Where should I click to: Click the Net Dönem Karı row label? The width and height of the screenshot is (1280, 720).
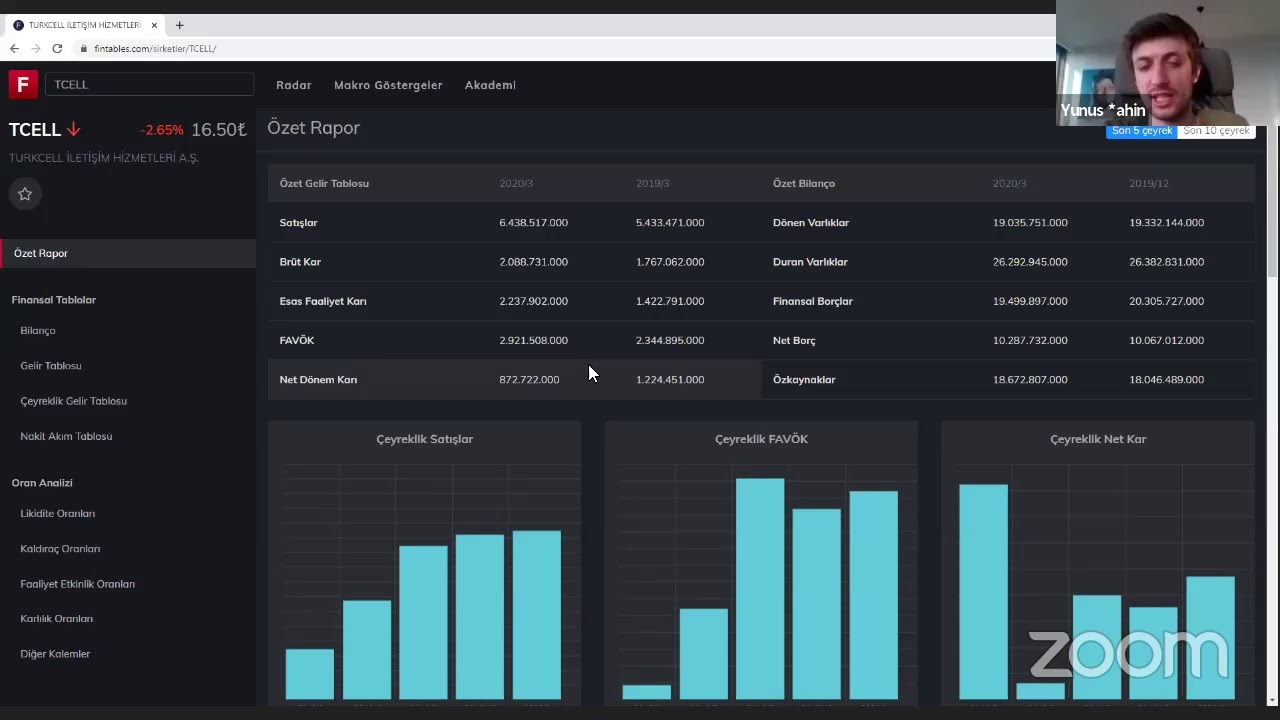[x=318, y=380]
